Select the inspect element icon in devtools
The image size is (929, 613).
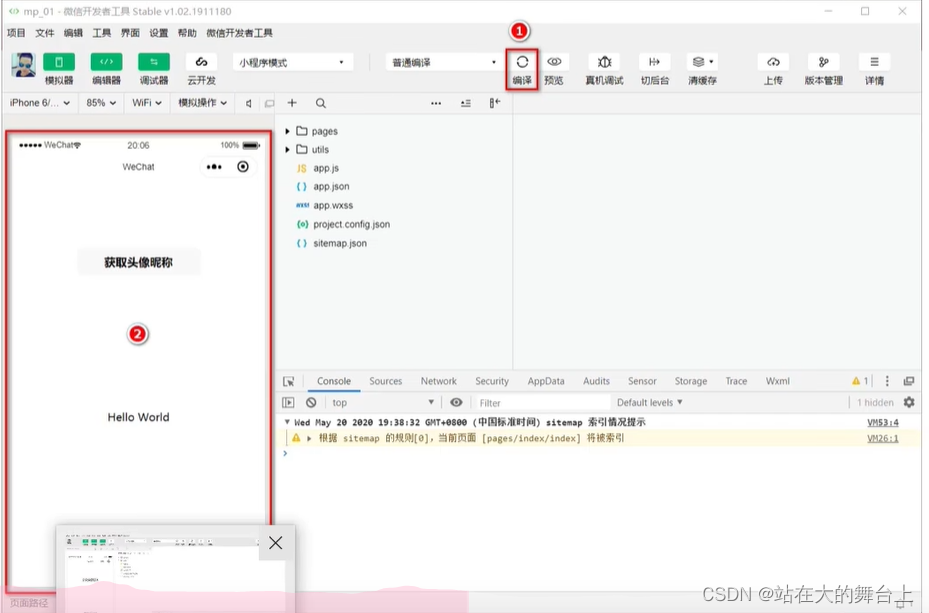tap(289, 381)
